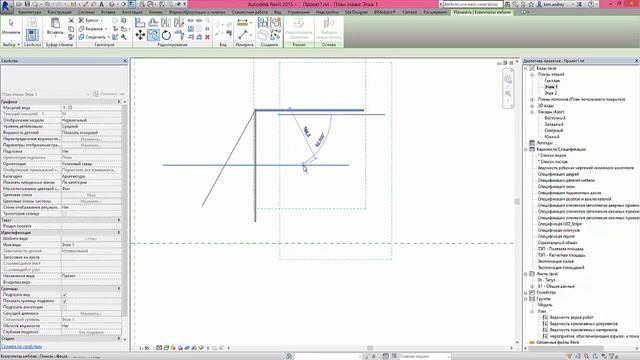Click the navigation zoom wheel icon in canvas

tap(508, 79)
